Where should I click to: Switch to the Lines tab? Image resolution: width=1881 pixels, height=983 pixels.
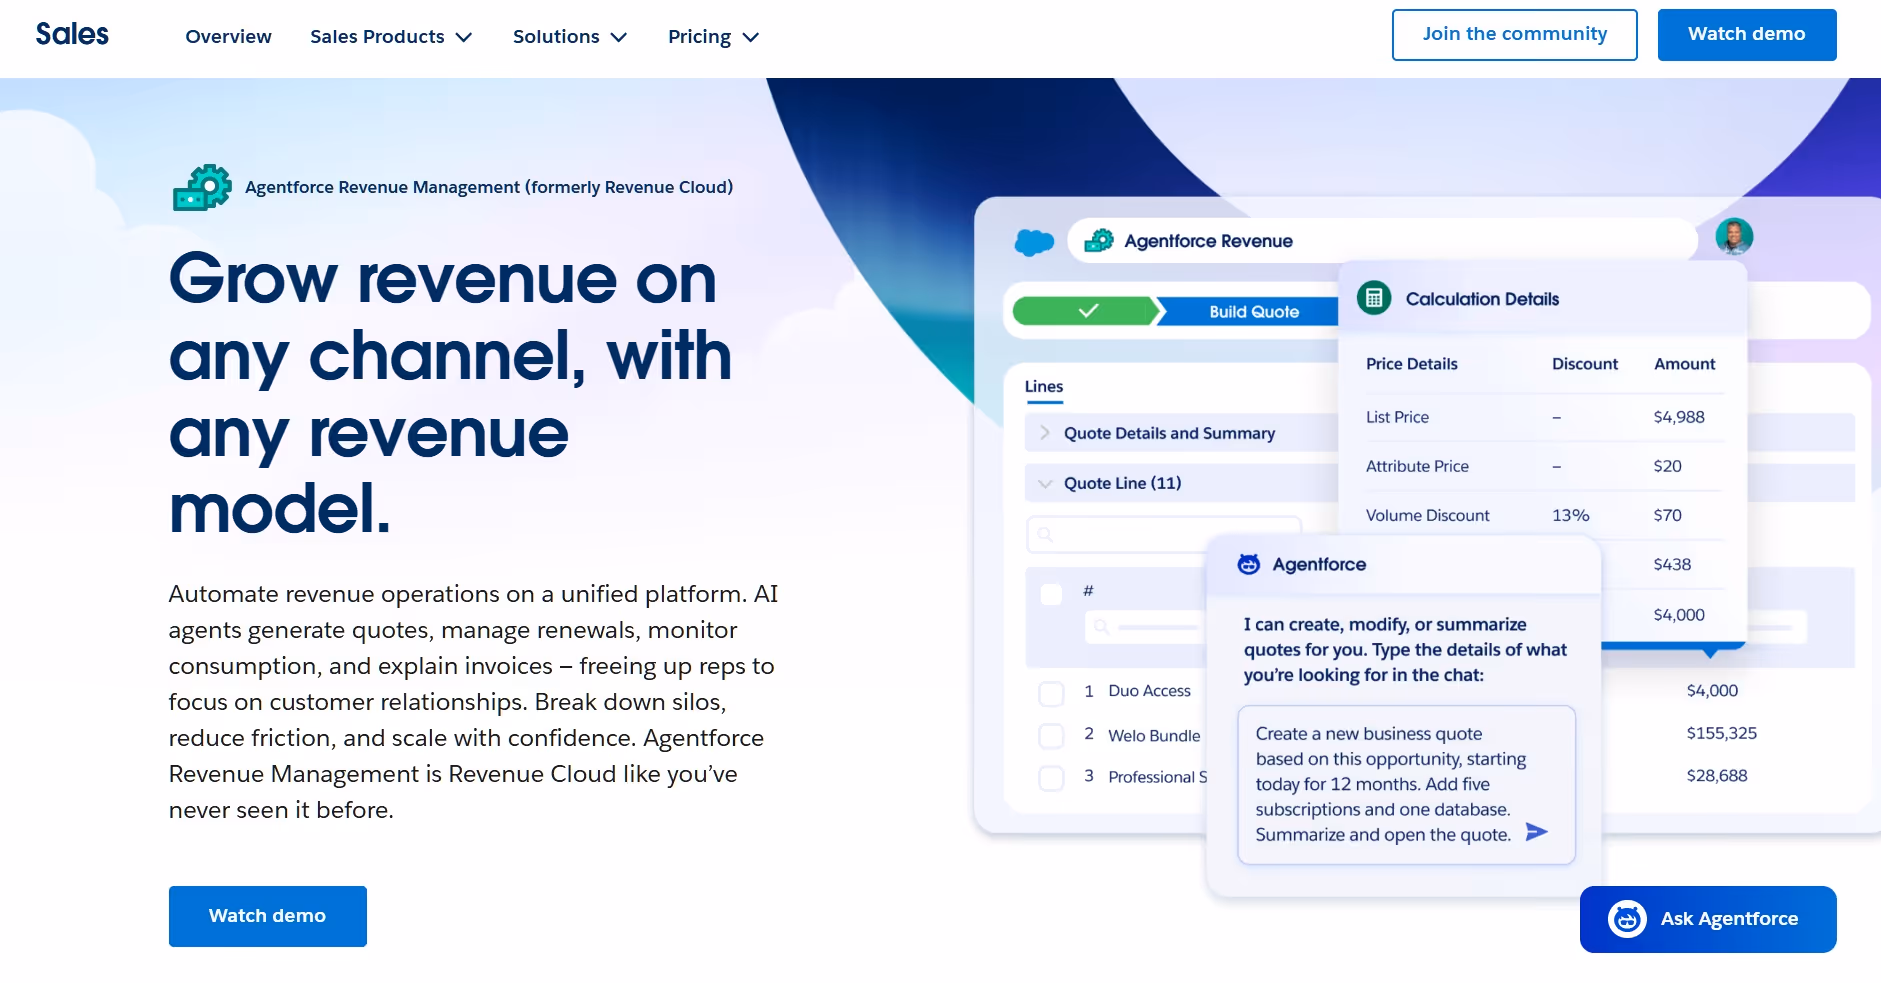pyautogui.click(x=1044, y=387)
